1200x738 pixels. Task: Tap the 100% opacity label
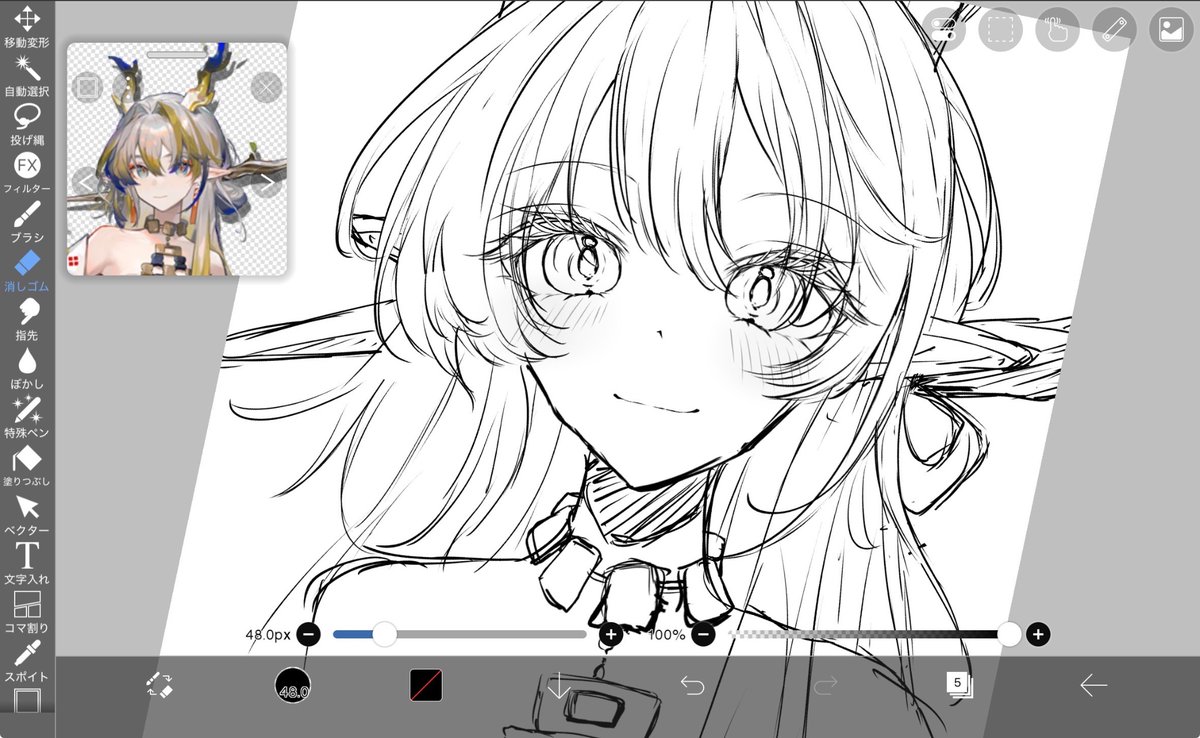click(667, 634)
